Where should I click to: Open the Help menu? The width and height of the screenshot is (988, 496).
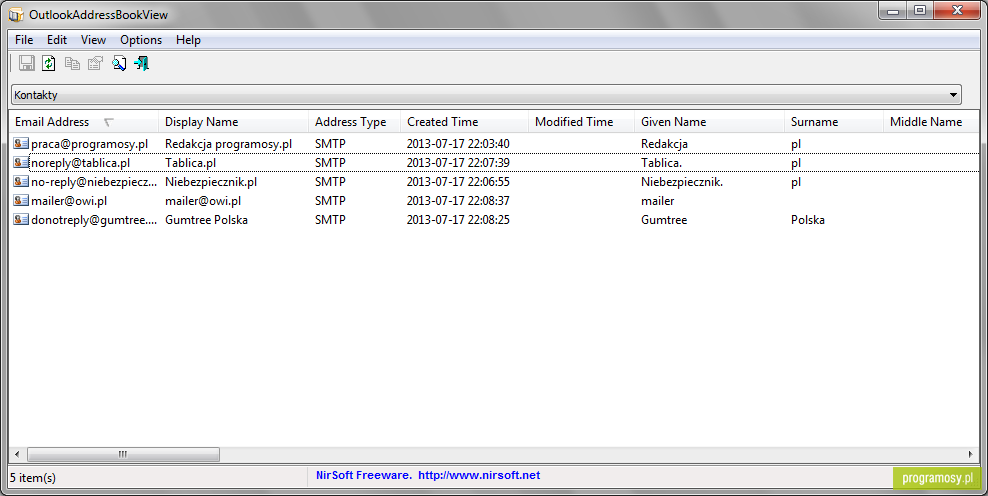pos(188,40)
